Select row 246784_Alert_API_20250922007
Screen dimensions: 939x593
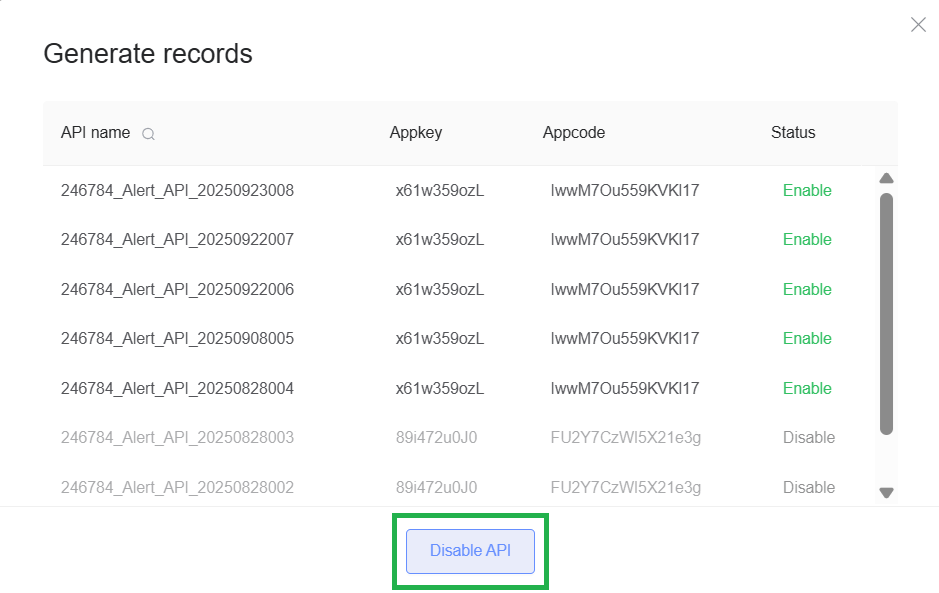177,239
